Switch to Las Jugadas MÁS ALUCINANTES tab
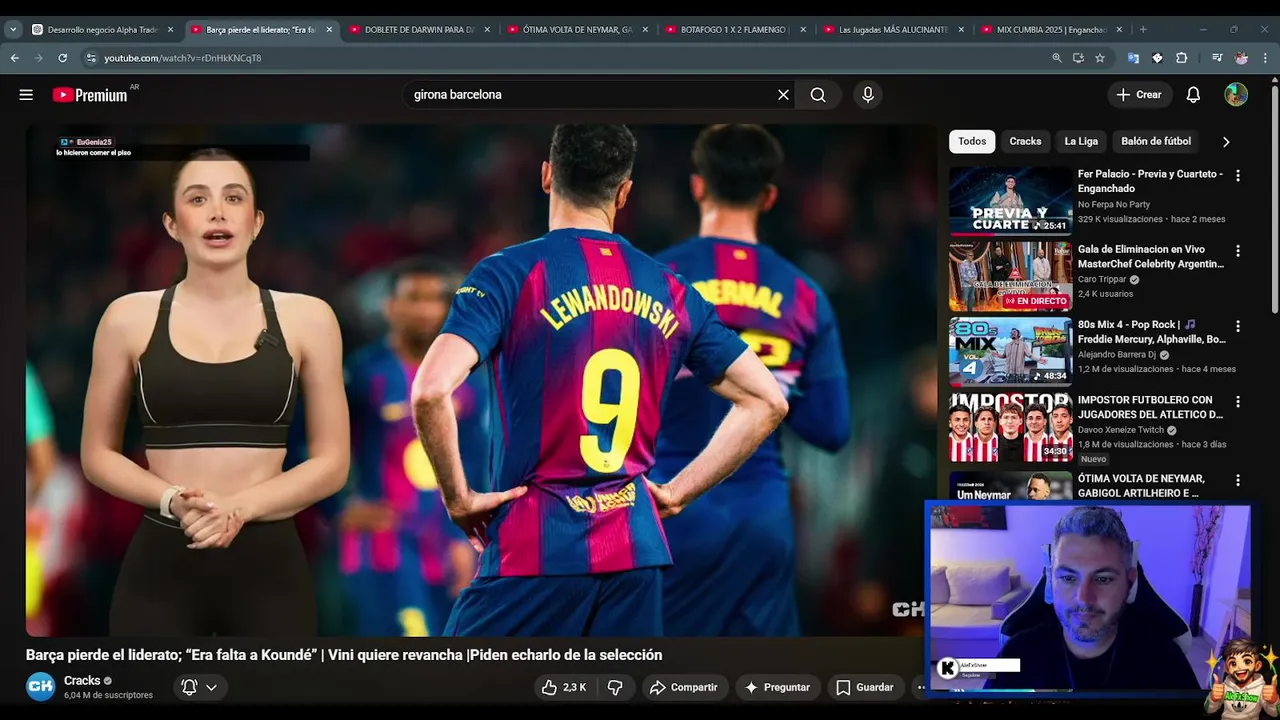 (x=894, y=30)
